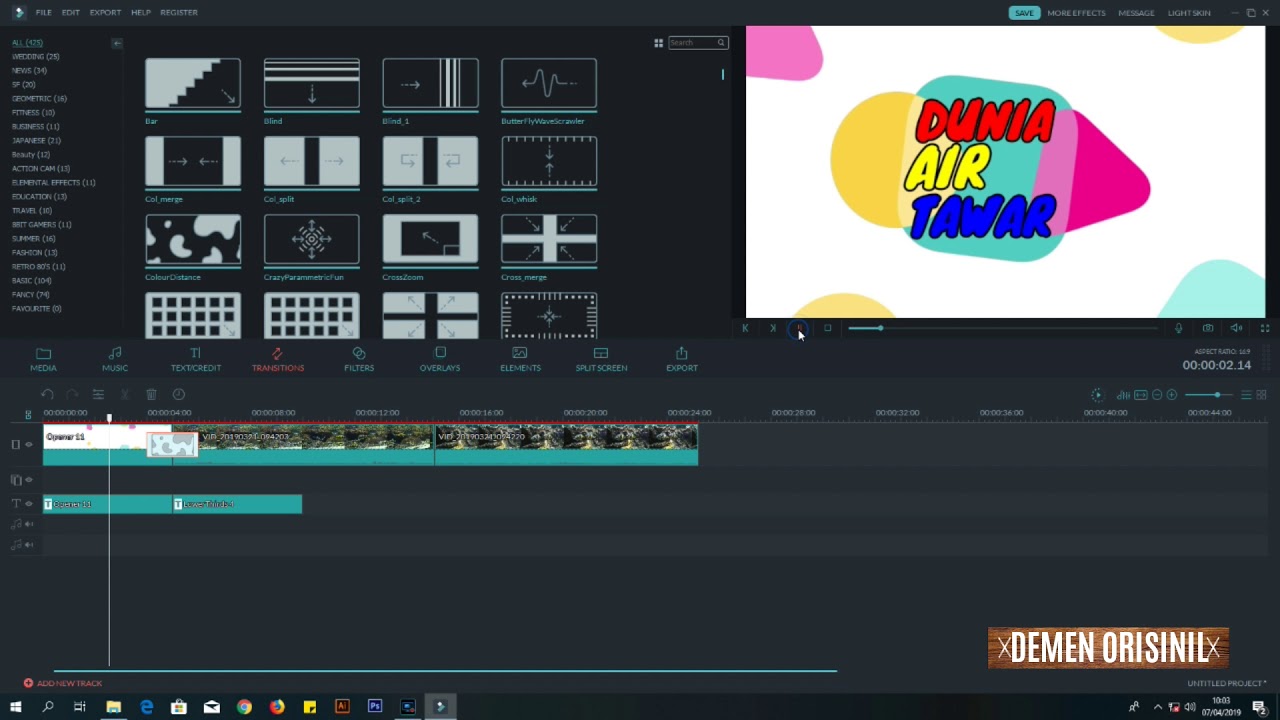Stop the preview playback
The image size is (1280, 720).
click(827, 328)
